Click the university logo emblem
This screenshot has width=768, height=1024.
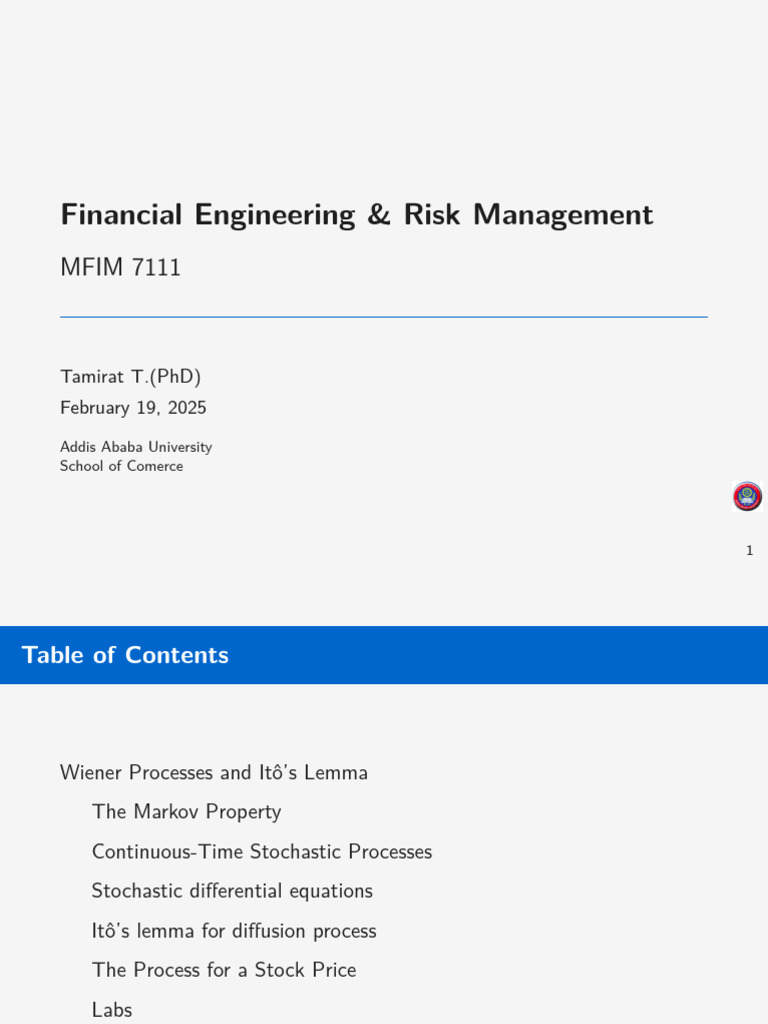(x=747, y=496)
